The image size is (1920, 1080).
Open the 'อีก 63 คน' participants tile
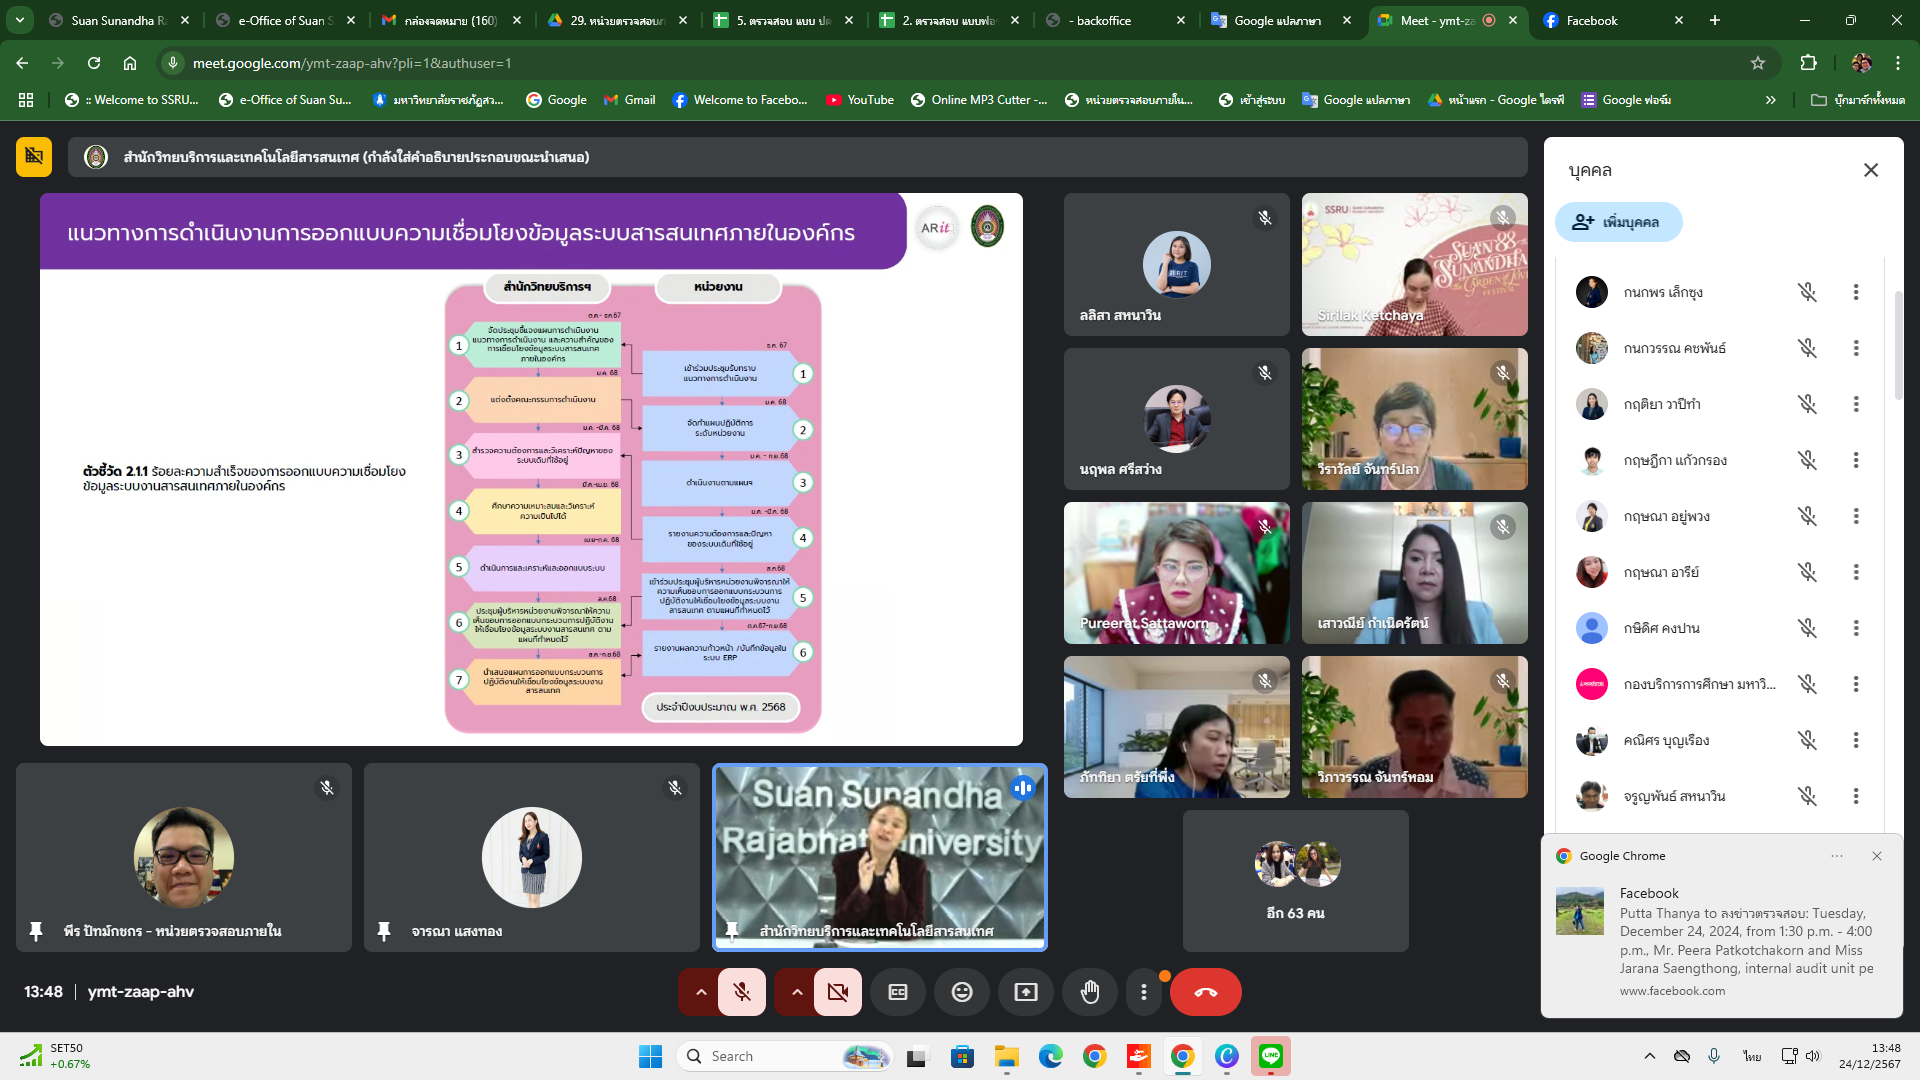click(1295, 881)
